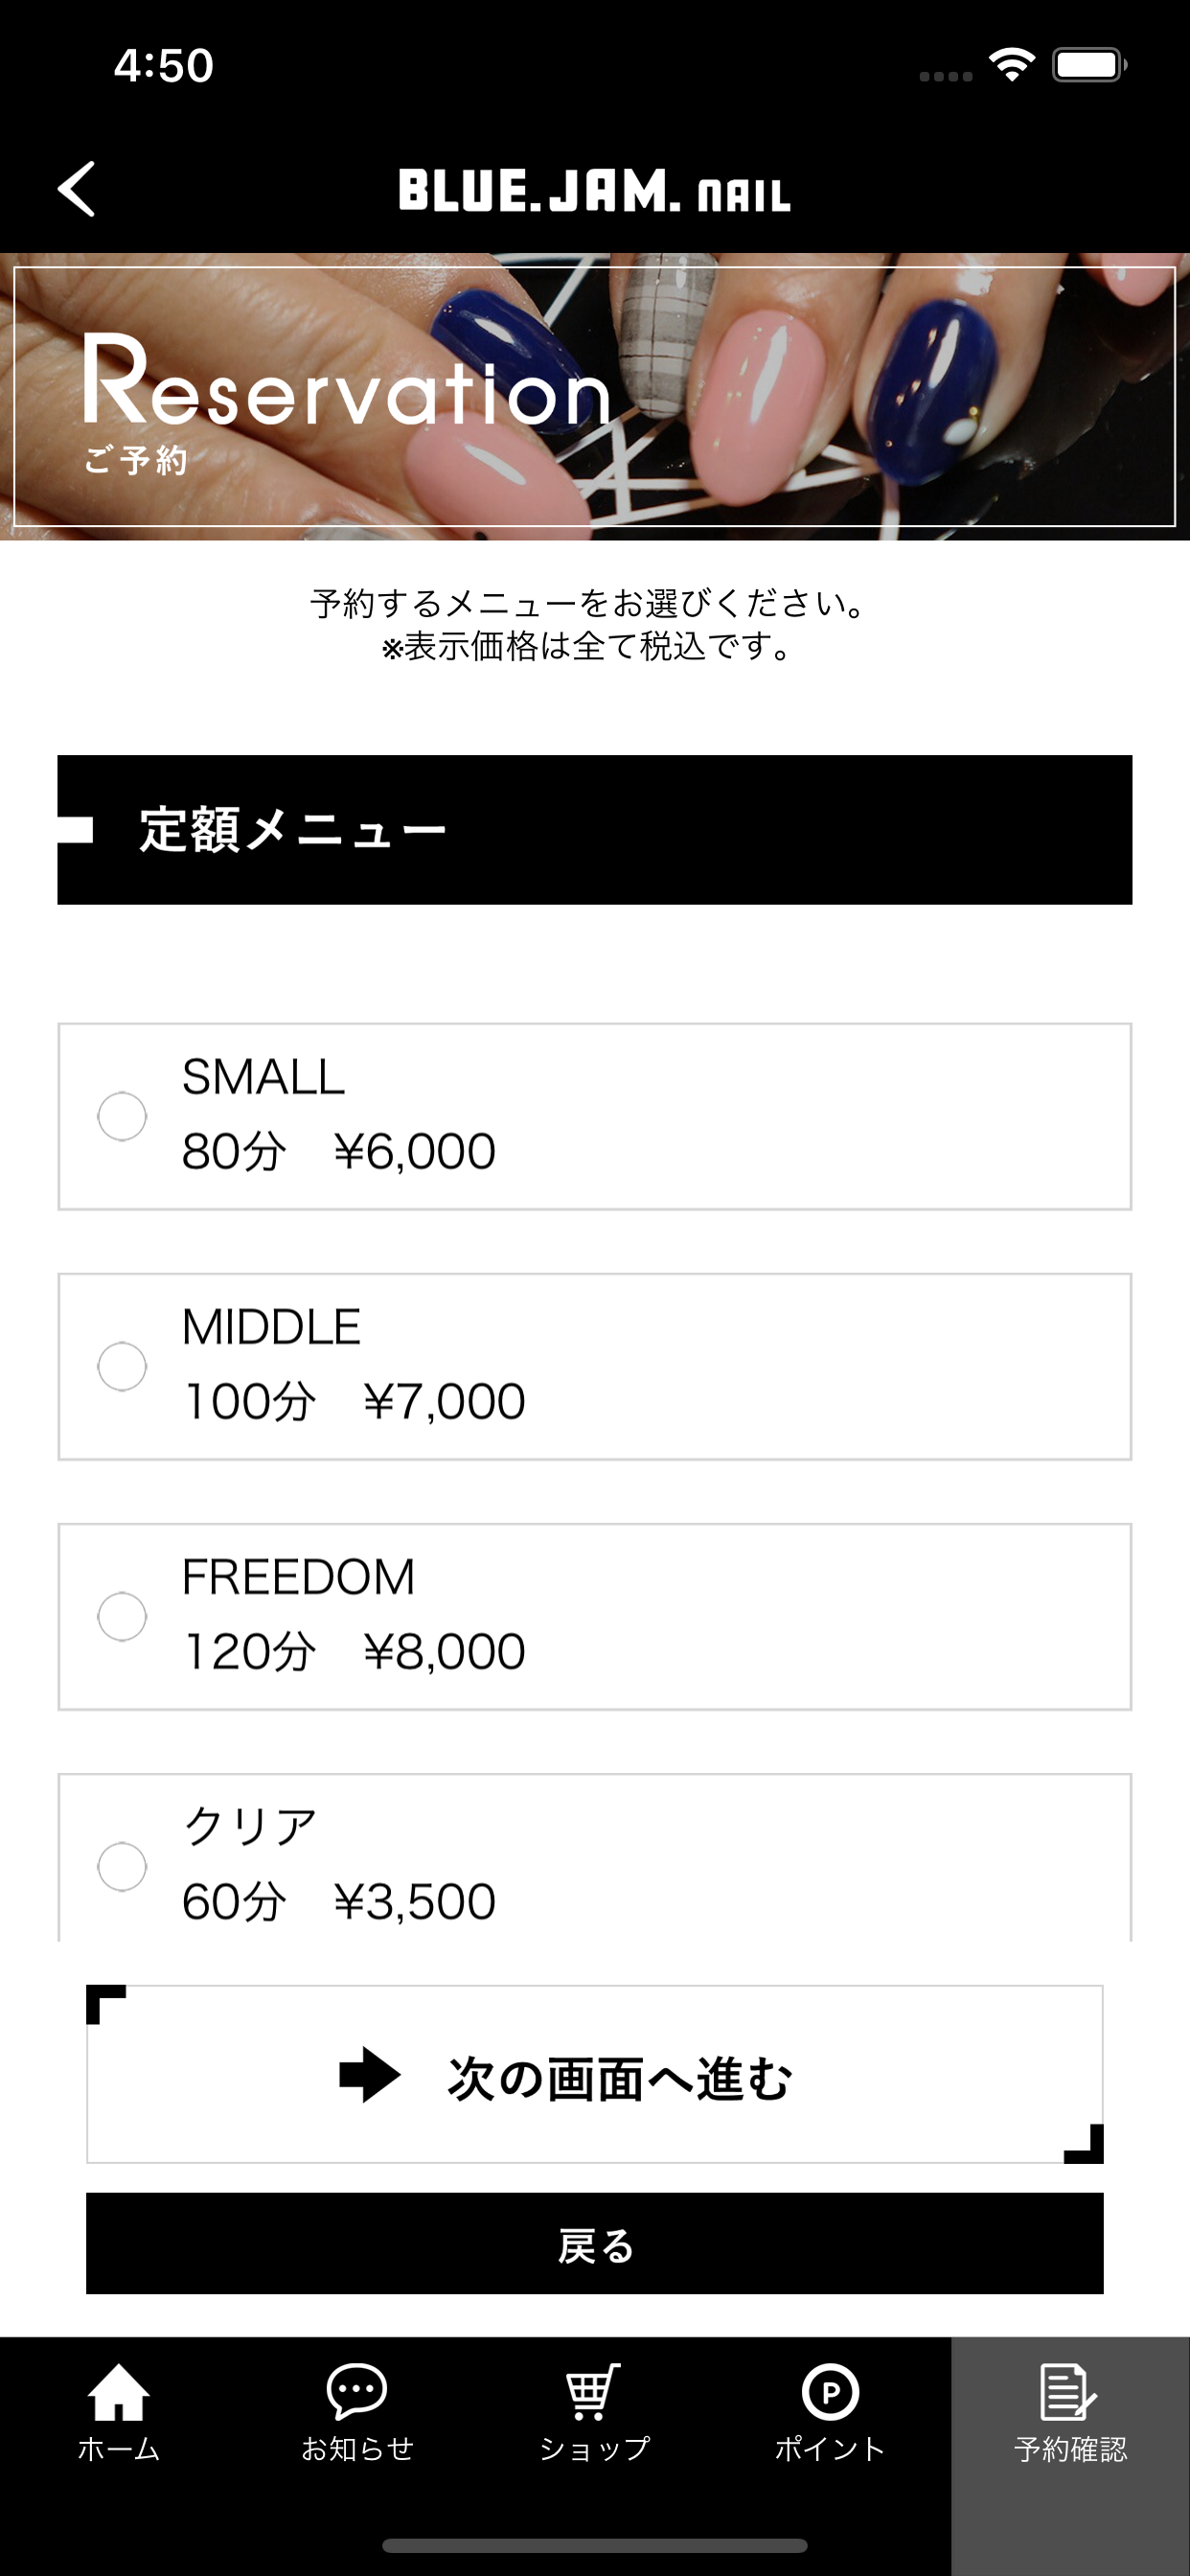Screen dimensions: 1190x2576
Task: Click the 次の画面へ進む button
Action: 595,2074
